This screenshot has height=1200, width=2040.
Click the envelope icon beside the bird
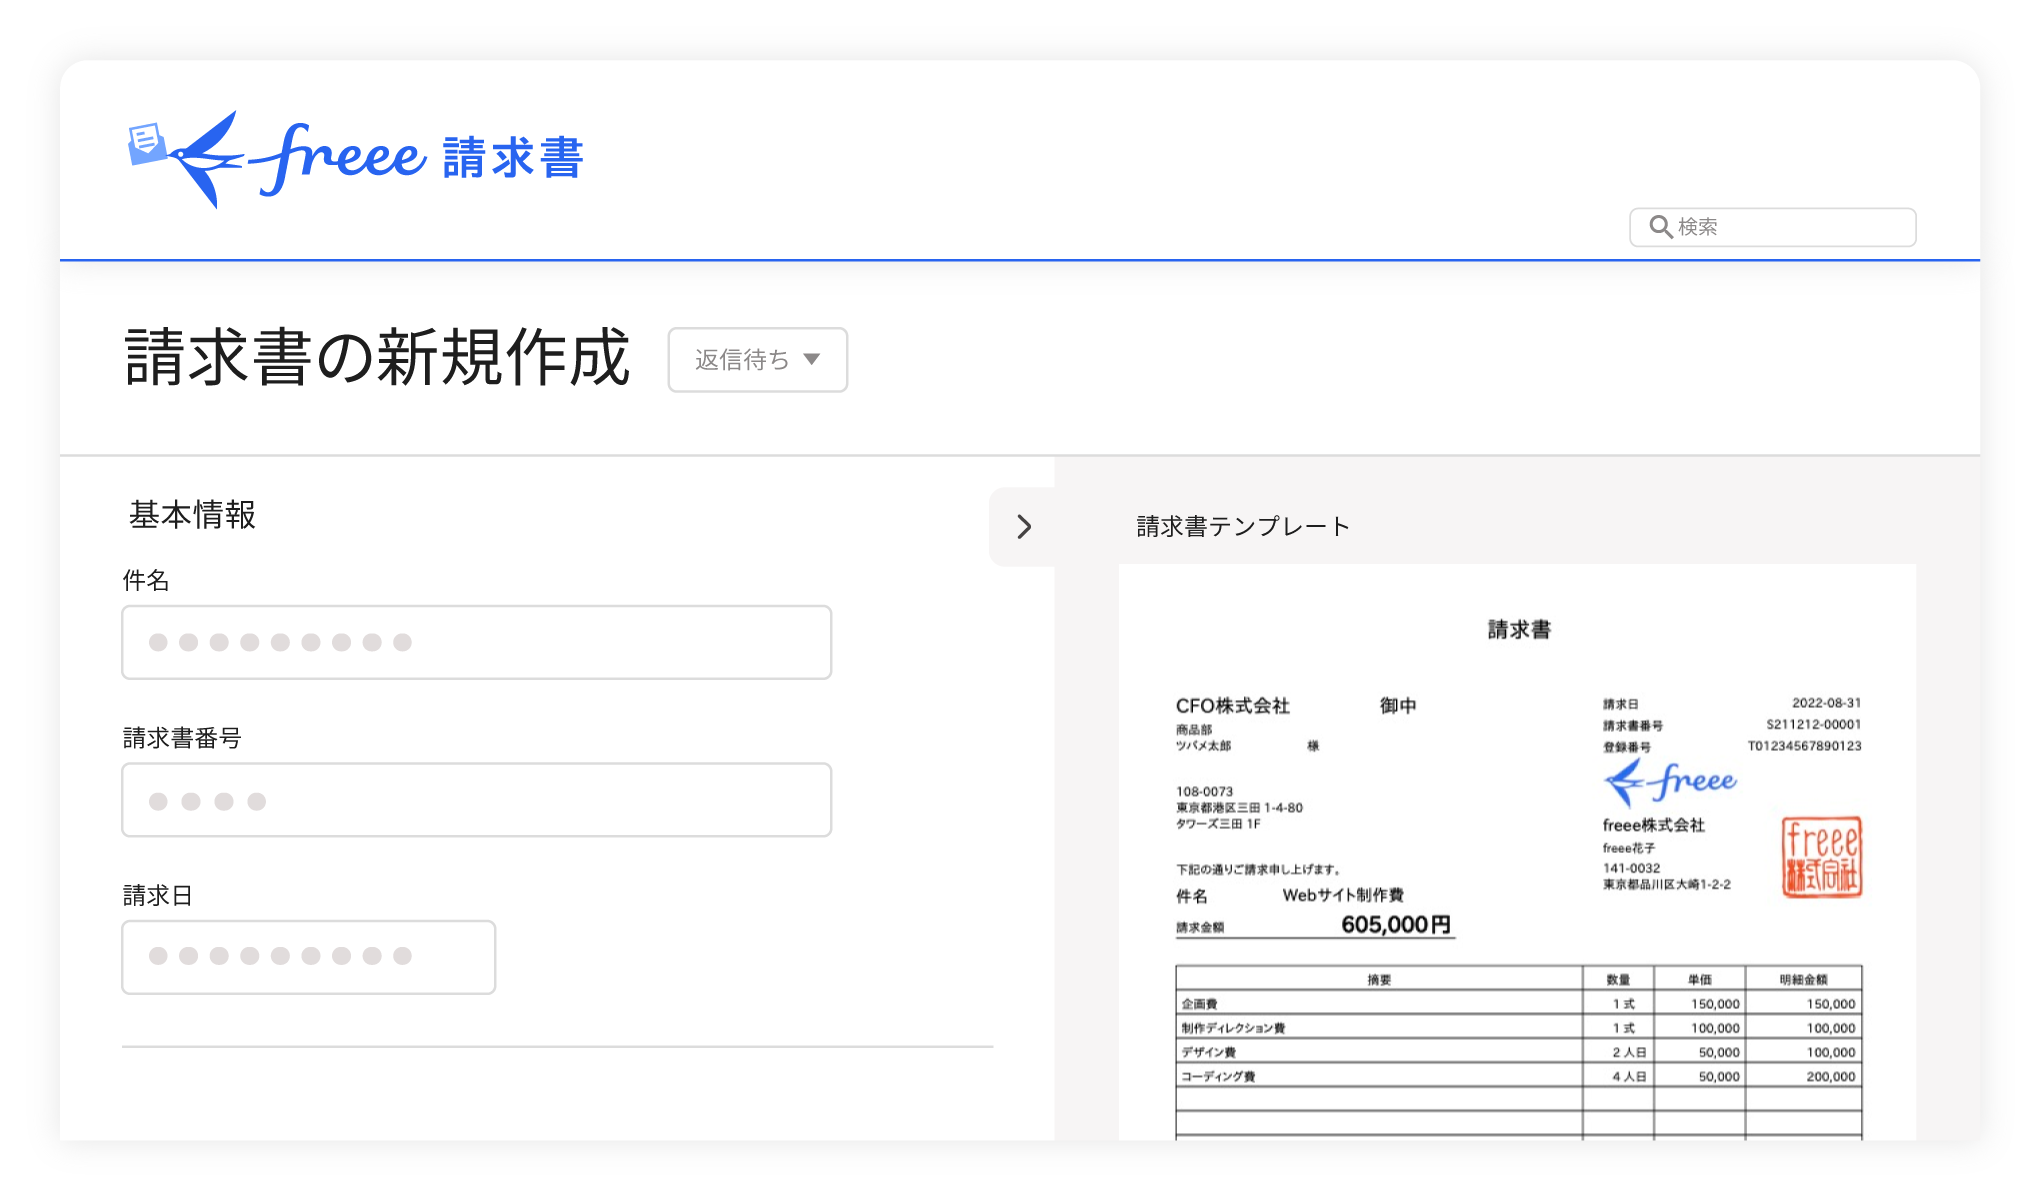point(146,143)
